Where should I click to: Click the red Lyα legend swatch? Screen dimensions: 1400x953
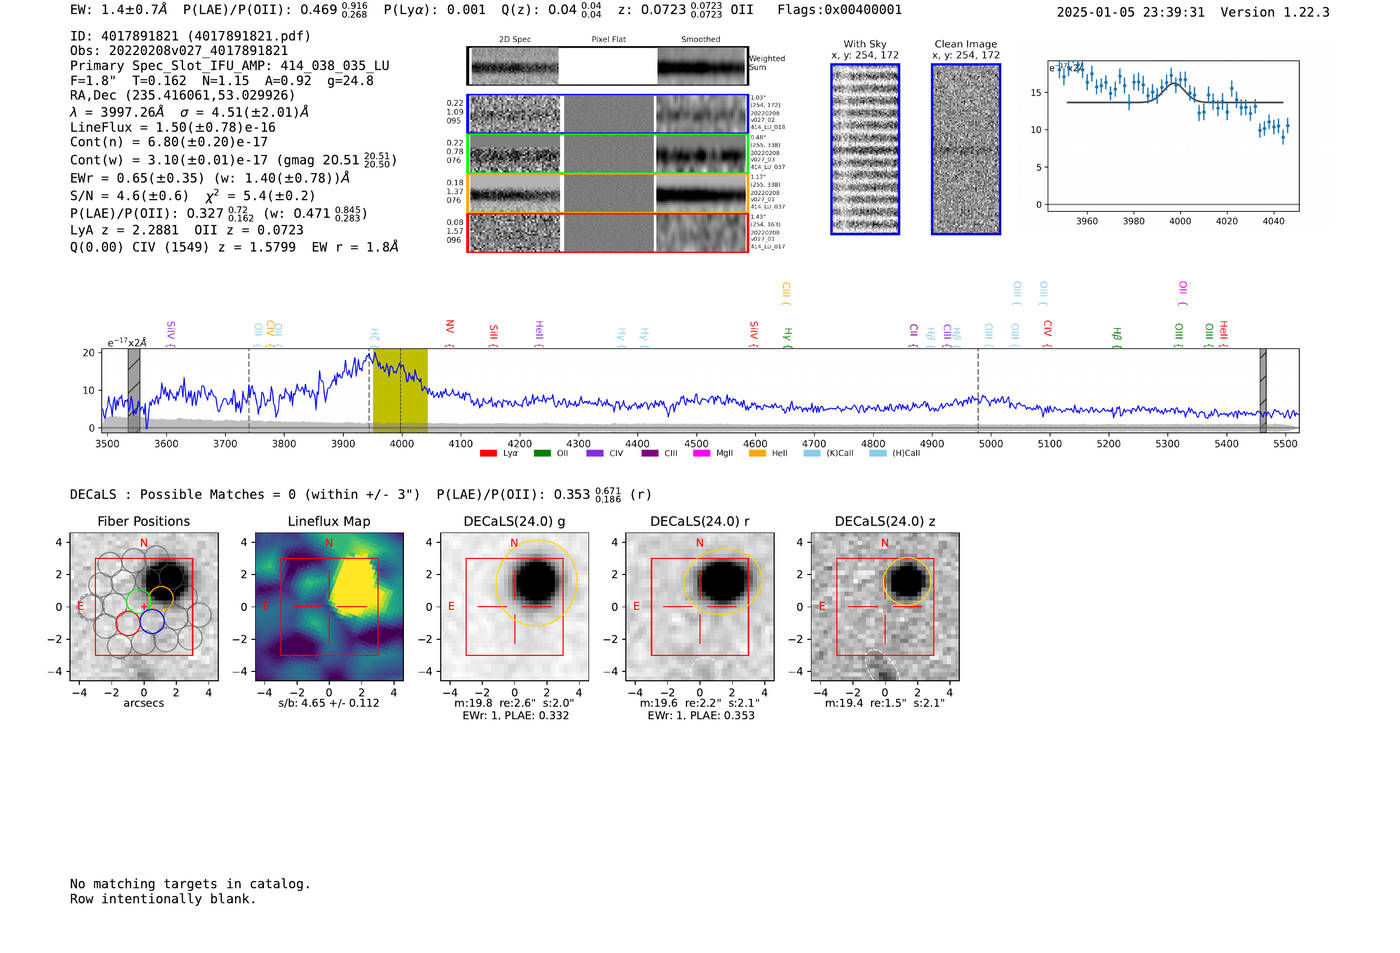(488, 454)
